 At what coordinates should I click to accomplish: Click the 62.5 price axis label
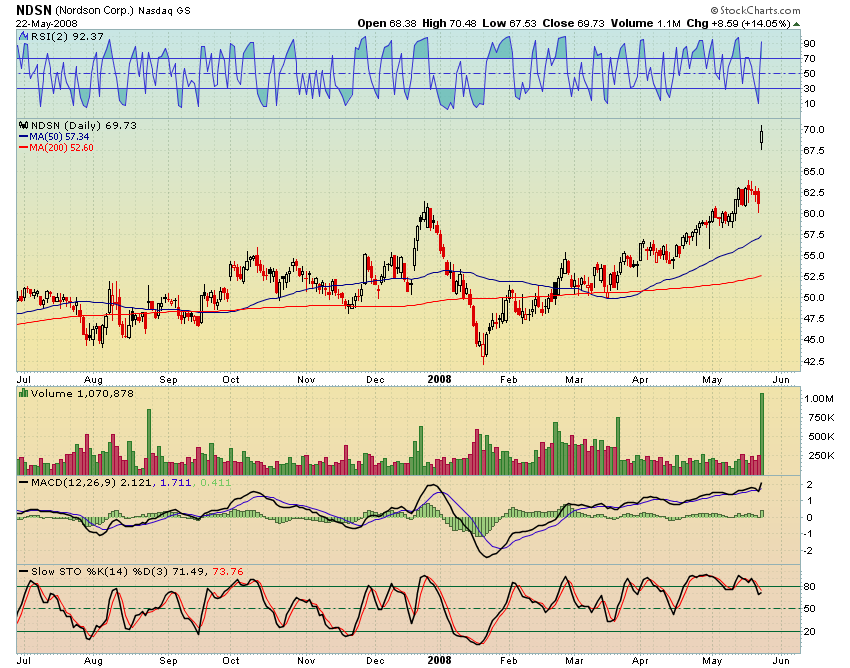tap(813, 192)
